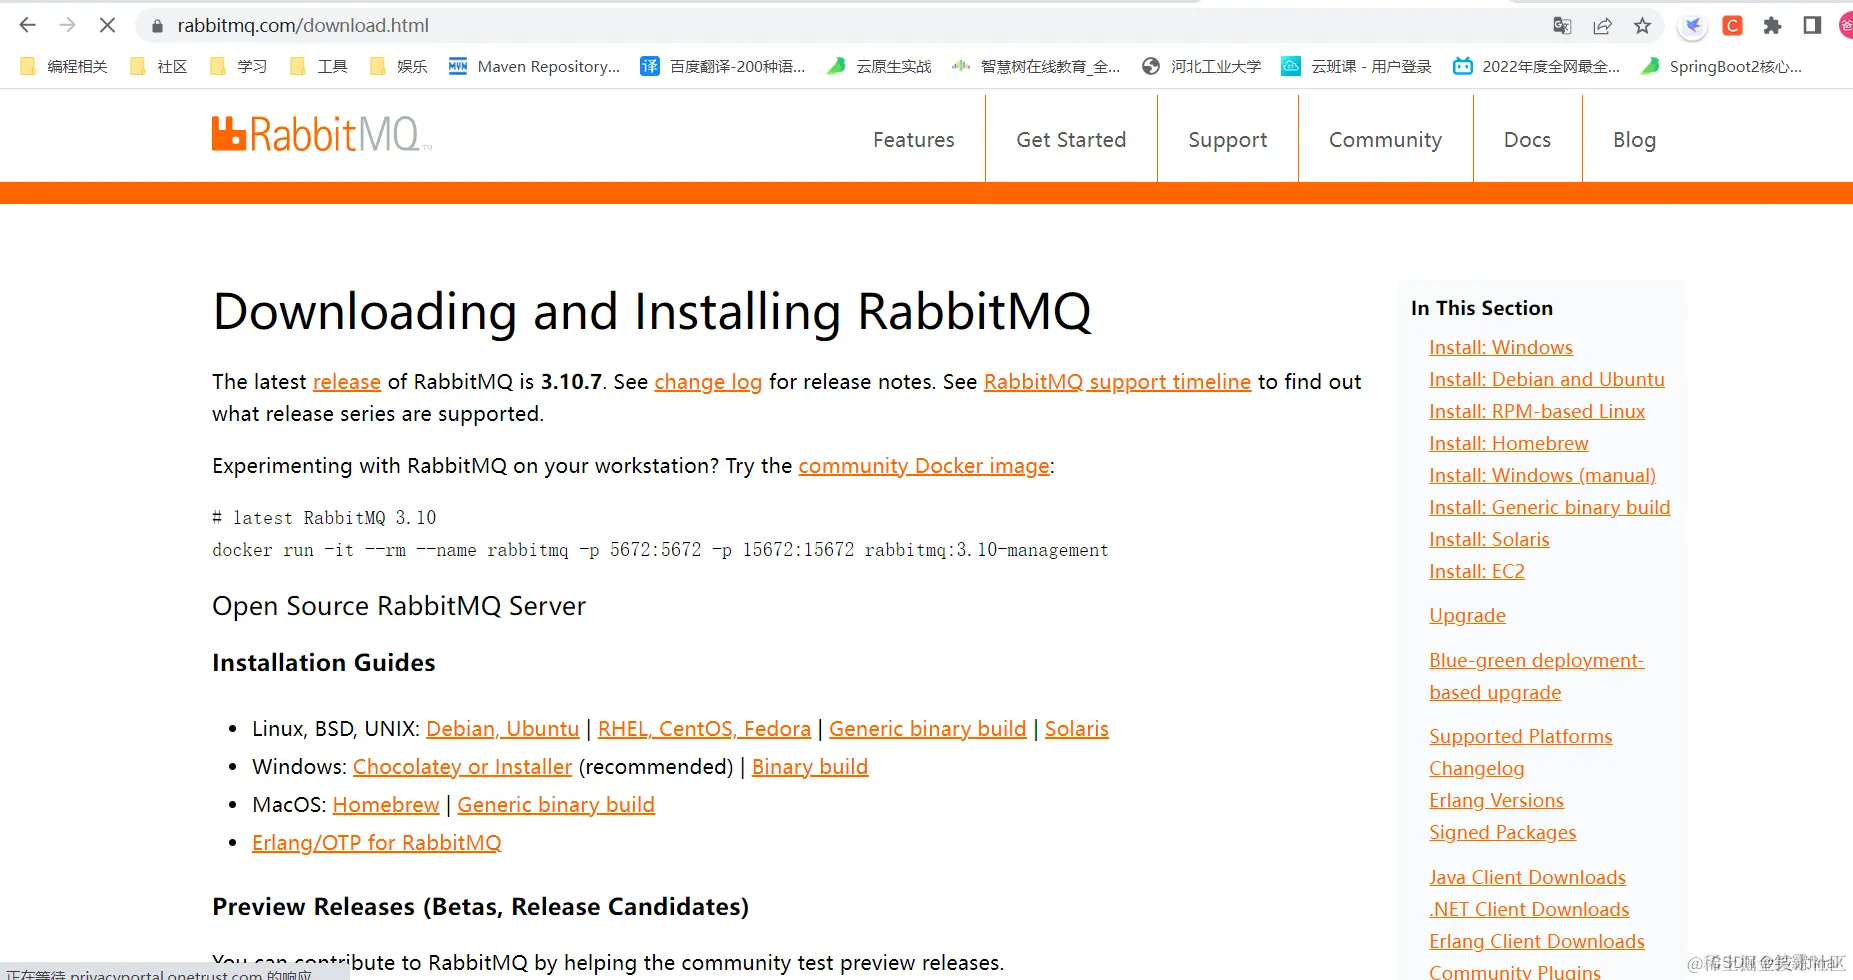The height and width of the screenshot is (980, 1853).
Task: Open the Features menu item
Action: [914, 140]
